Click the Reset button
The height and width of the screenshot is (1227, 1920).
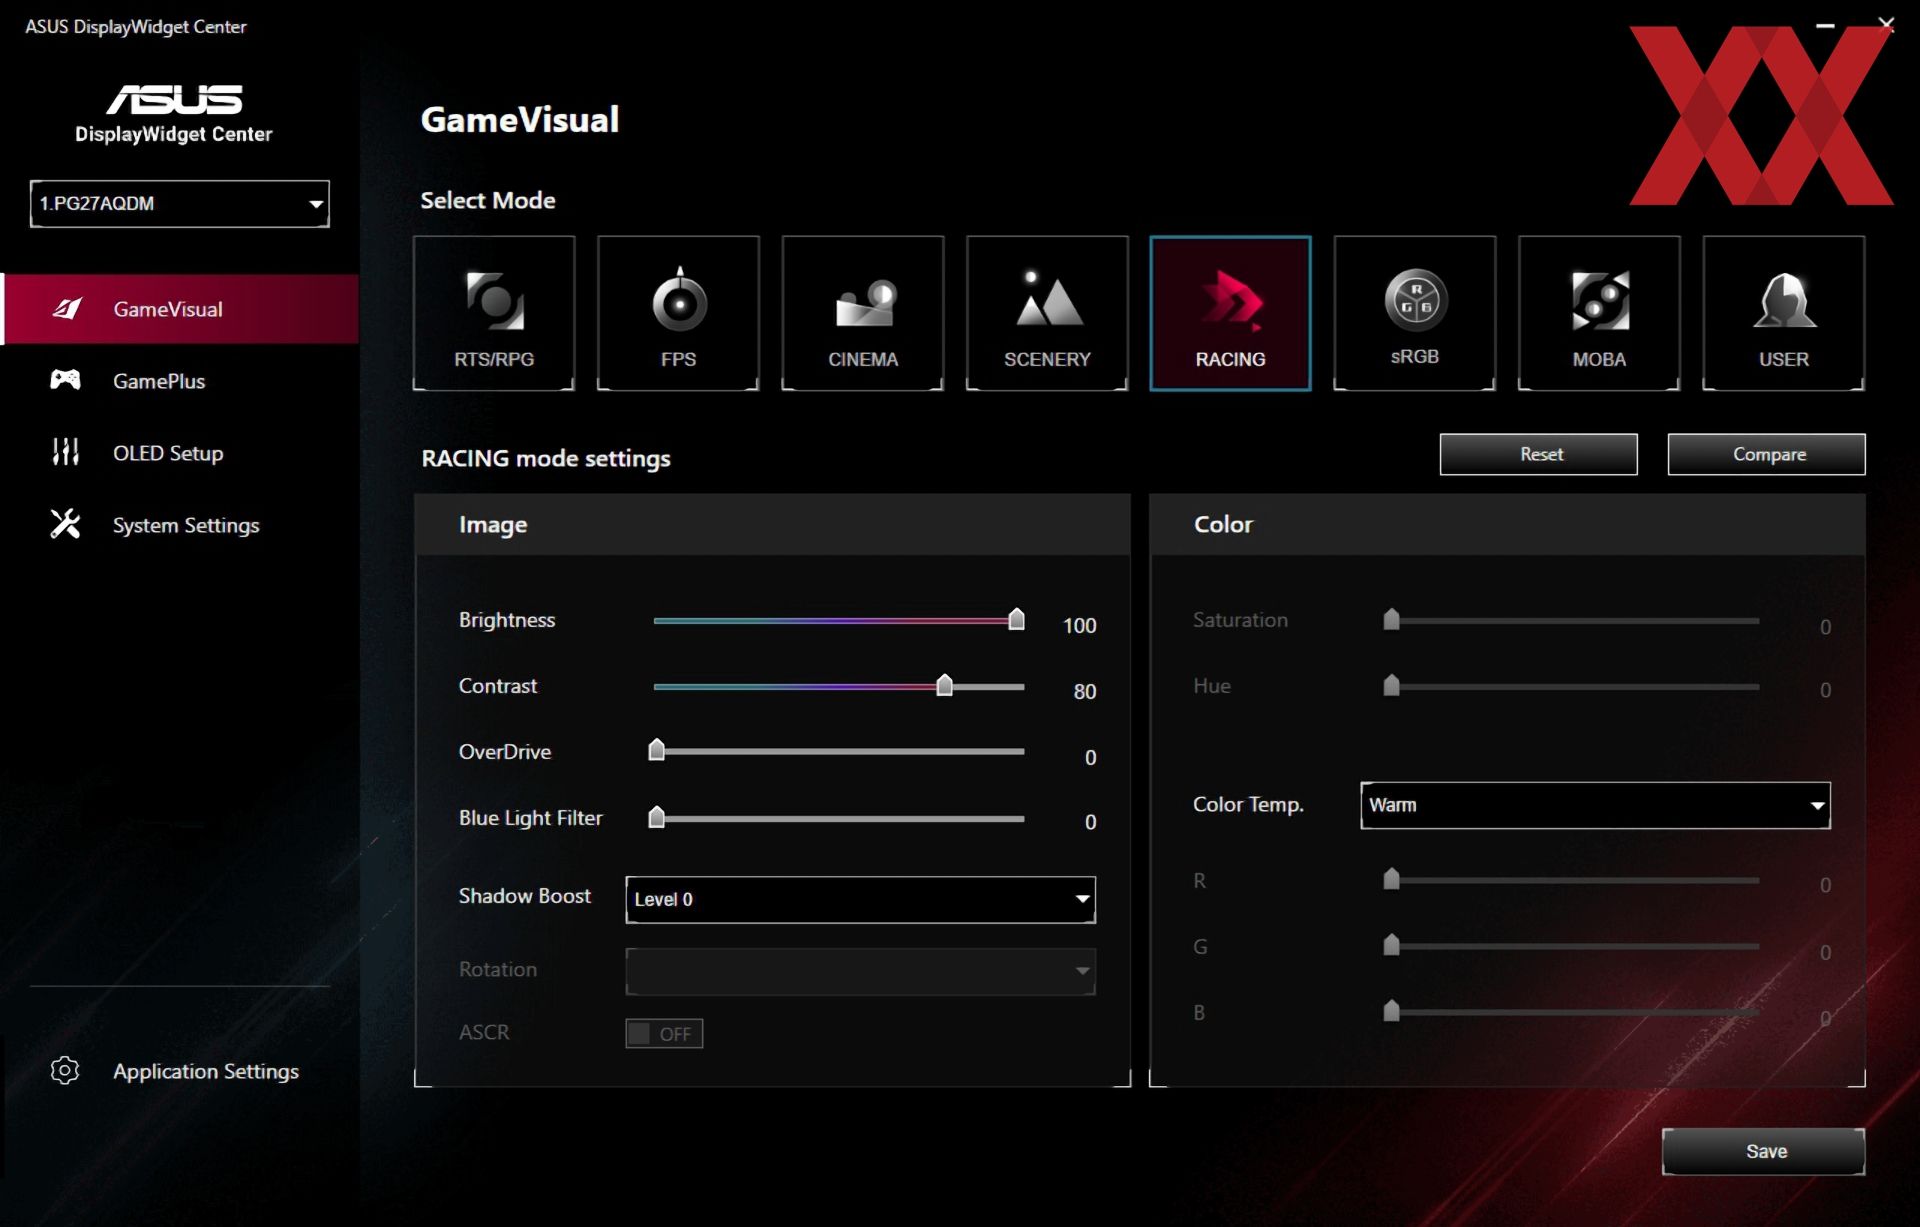1539,454
